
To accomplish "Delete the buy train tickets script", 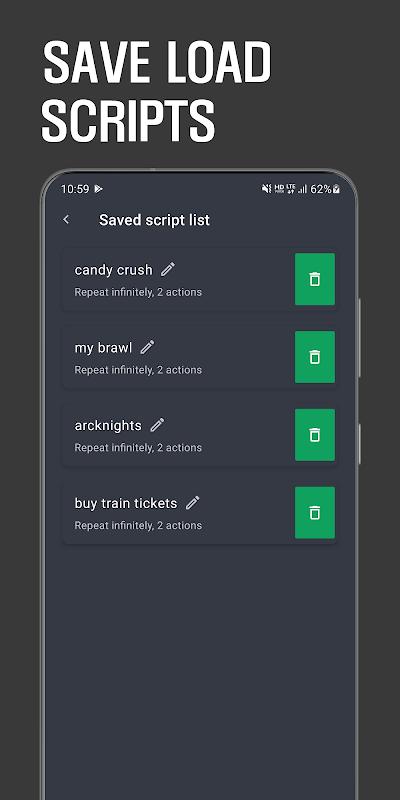I will [315, 513].
